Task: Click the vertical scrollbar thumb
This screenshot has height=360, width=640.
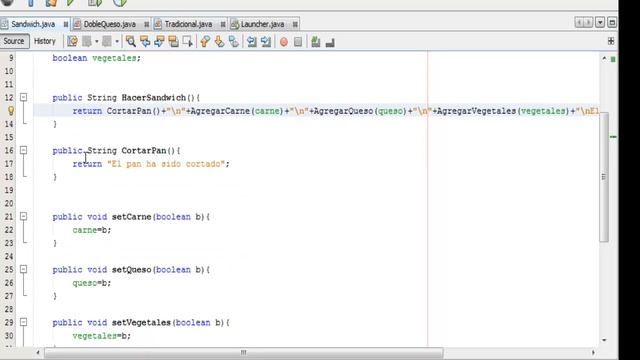Action: 604,177
